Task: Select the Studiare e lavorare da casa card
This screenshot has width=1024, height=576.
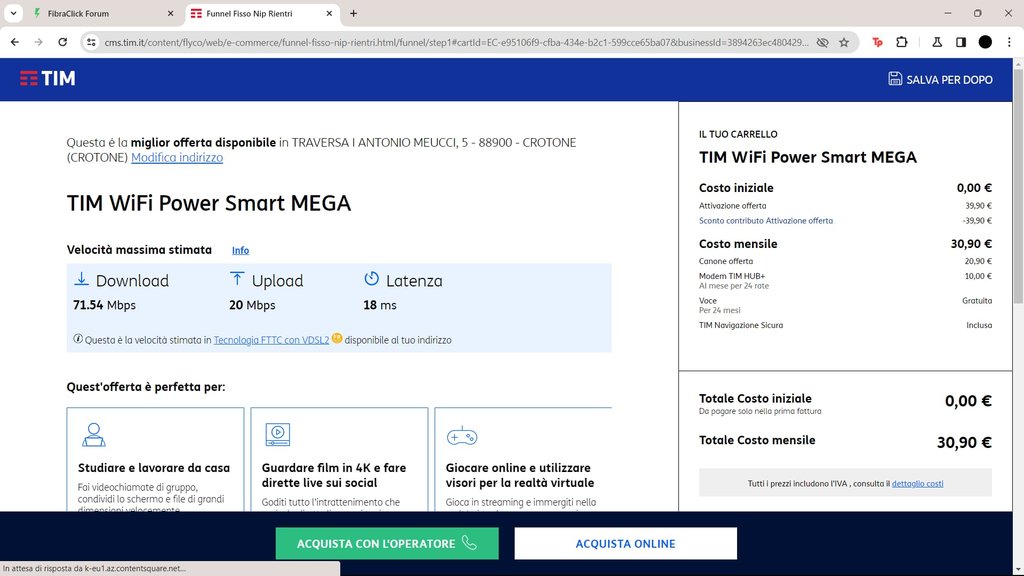Action: click(x=155, y=460)
